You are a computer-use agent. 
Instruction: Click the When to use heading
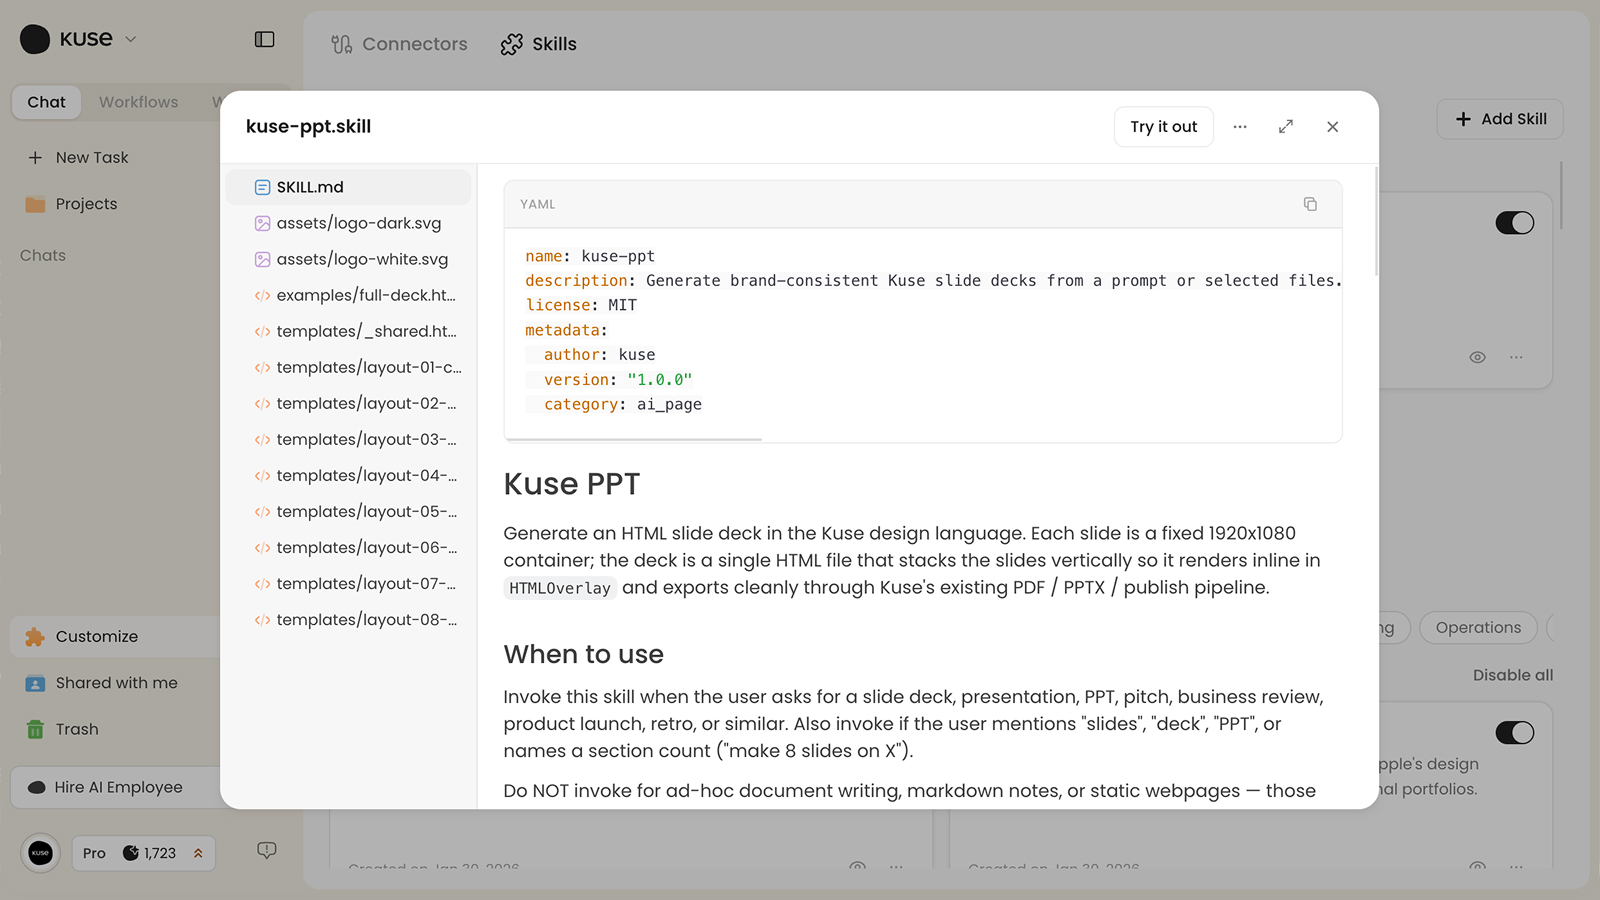click(x=583, y=654)
